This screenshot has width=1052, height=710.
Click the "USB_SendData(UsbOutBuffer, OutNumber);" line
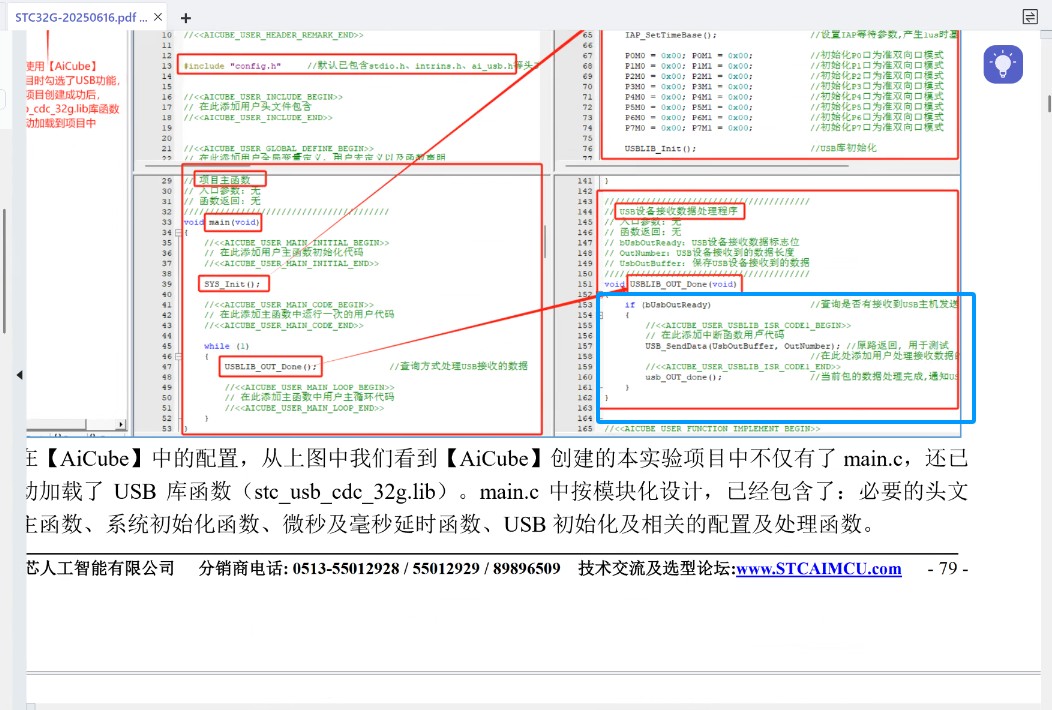pos(743,346)
